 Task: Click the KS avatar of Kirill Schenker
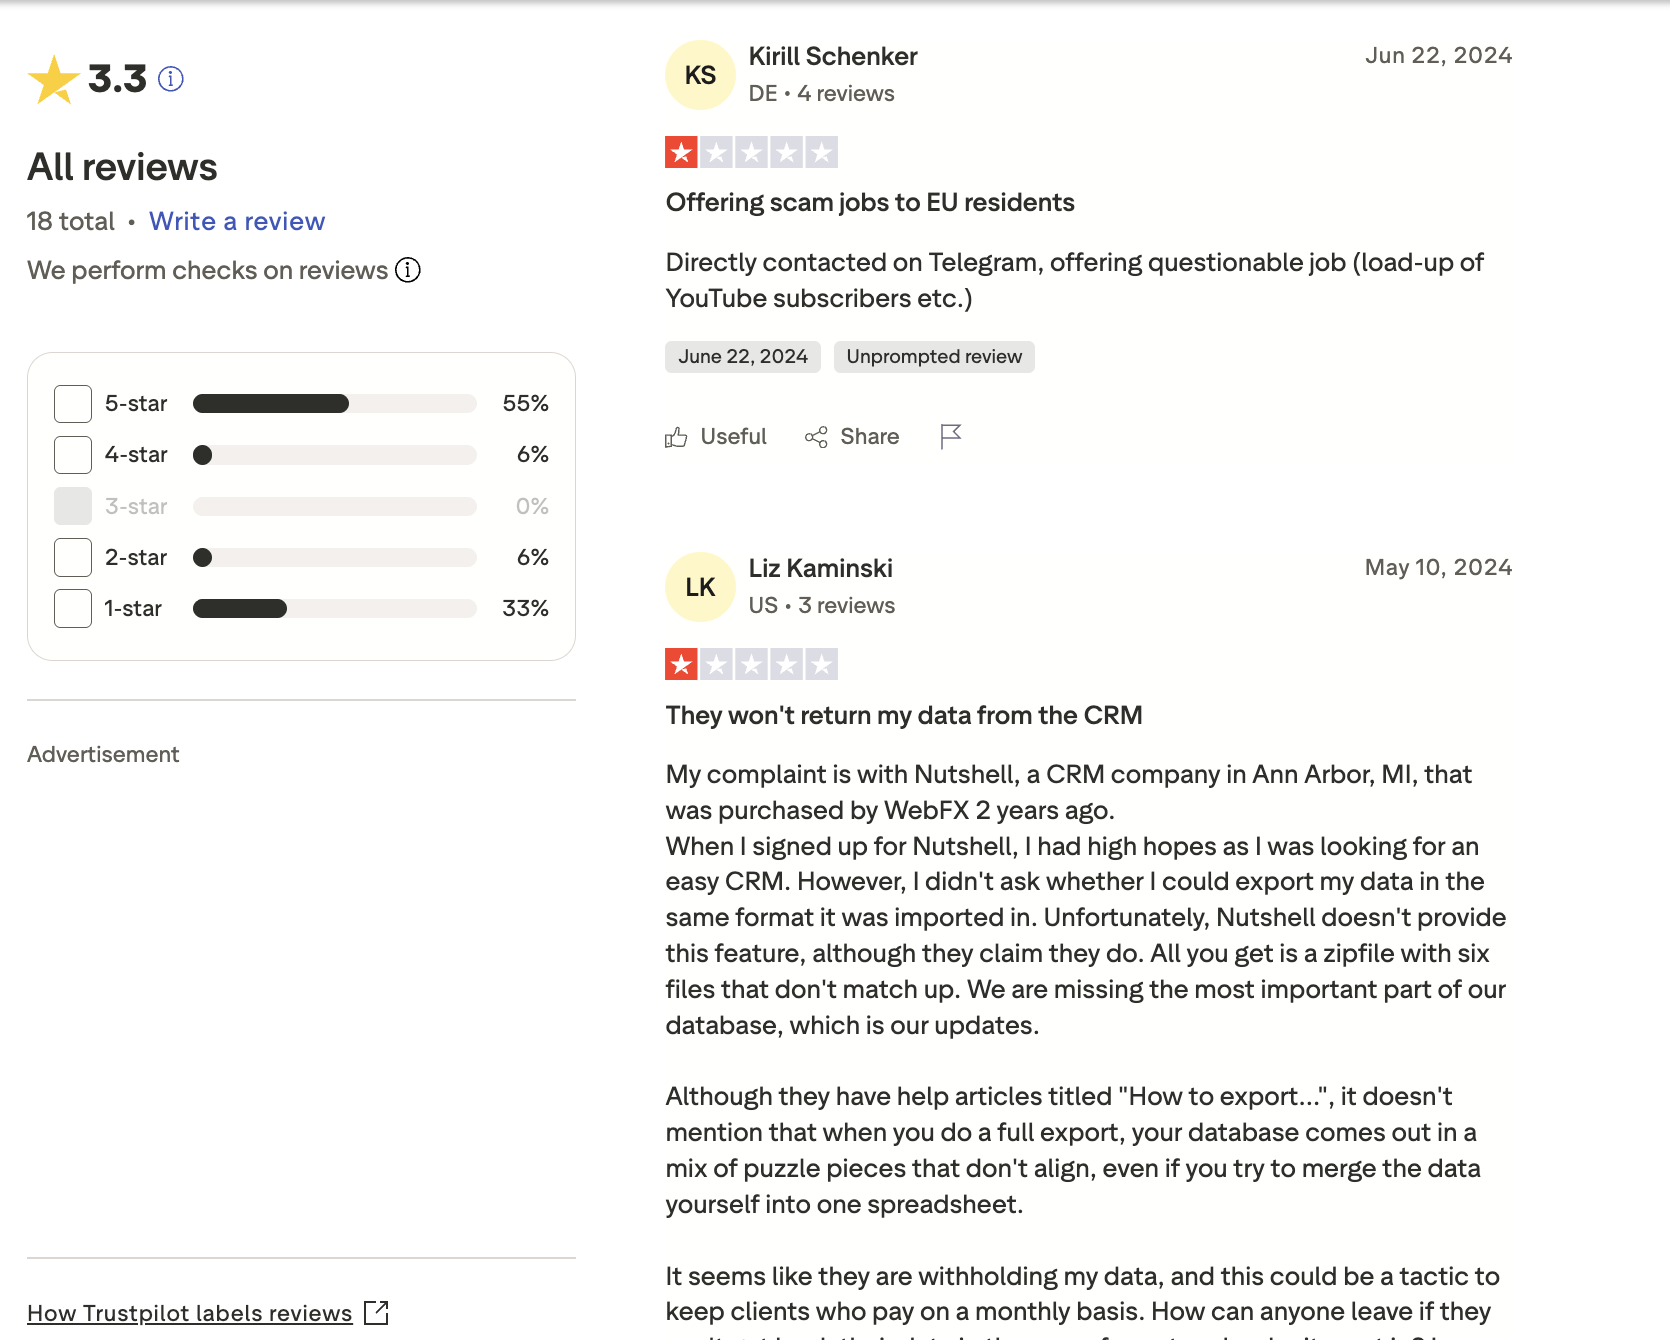pyautogui.click(x=700, y=75)
